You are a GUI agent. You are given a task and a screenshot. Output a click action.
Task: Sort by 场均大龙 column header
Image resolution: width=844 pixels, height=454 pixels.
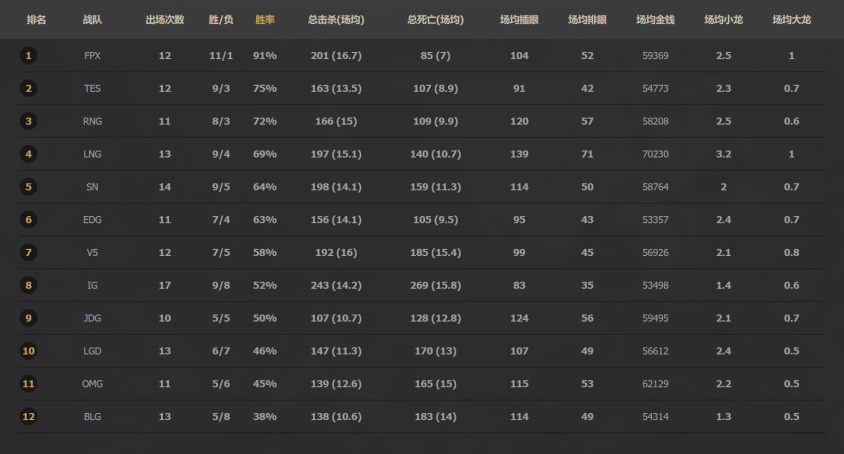coord(791,20)
